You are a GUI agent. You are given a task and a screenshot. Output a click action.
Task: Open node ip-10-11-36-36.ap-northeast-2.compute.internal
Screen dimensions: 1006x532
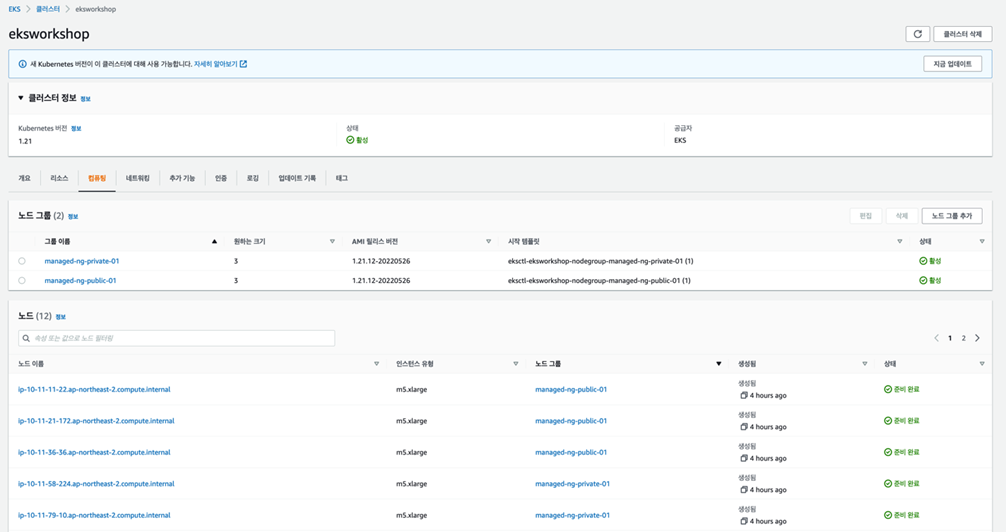click(x=94, y=452)
